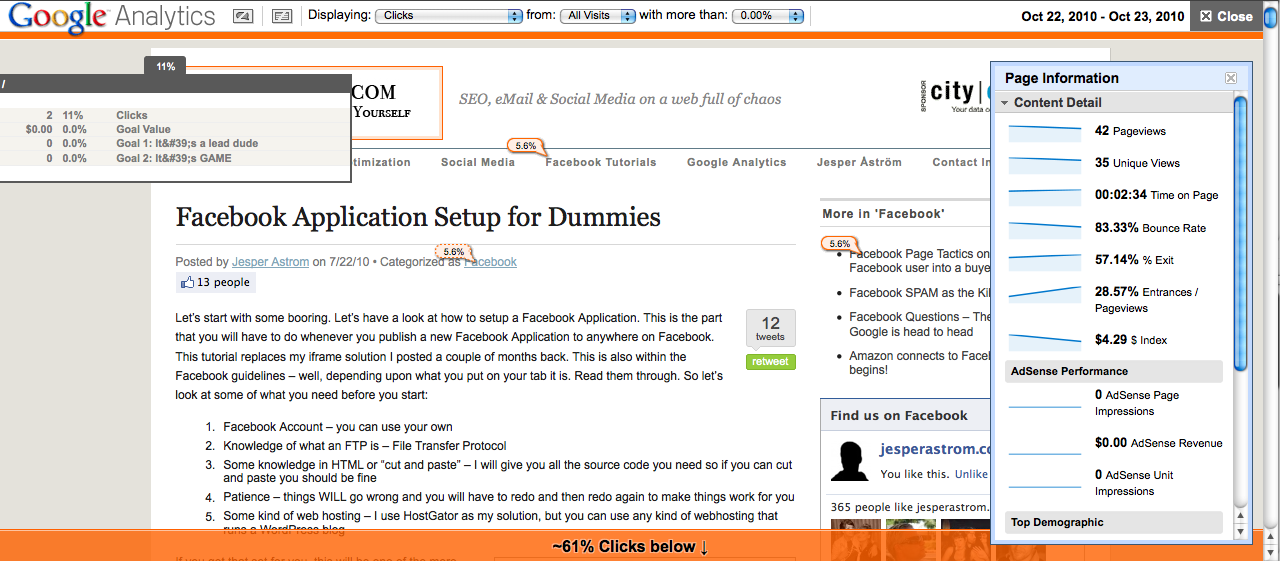Click the 5.6% bubble above Facebook Tutorials
The image size is (1280, 561).
pos(526,146)
